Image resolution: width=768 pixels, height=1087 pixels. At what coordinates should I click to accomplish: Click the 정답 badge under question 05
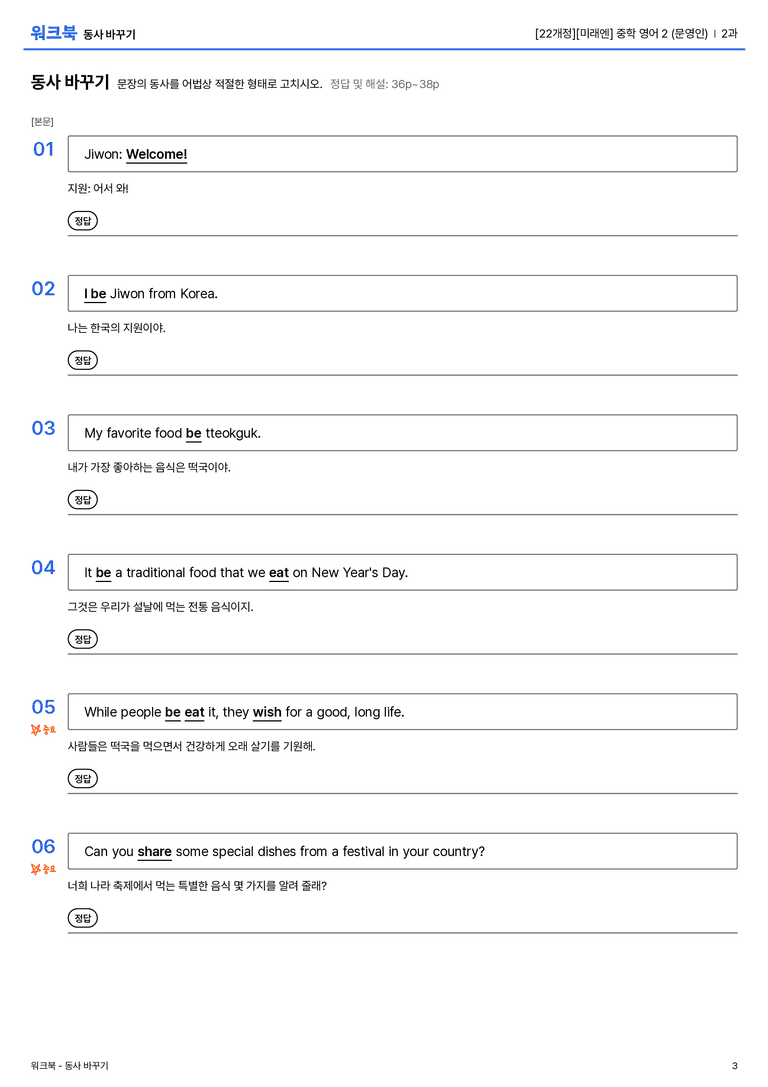pyautogui.click(x=82, y=778)
